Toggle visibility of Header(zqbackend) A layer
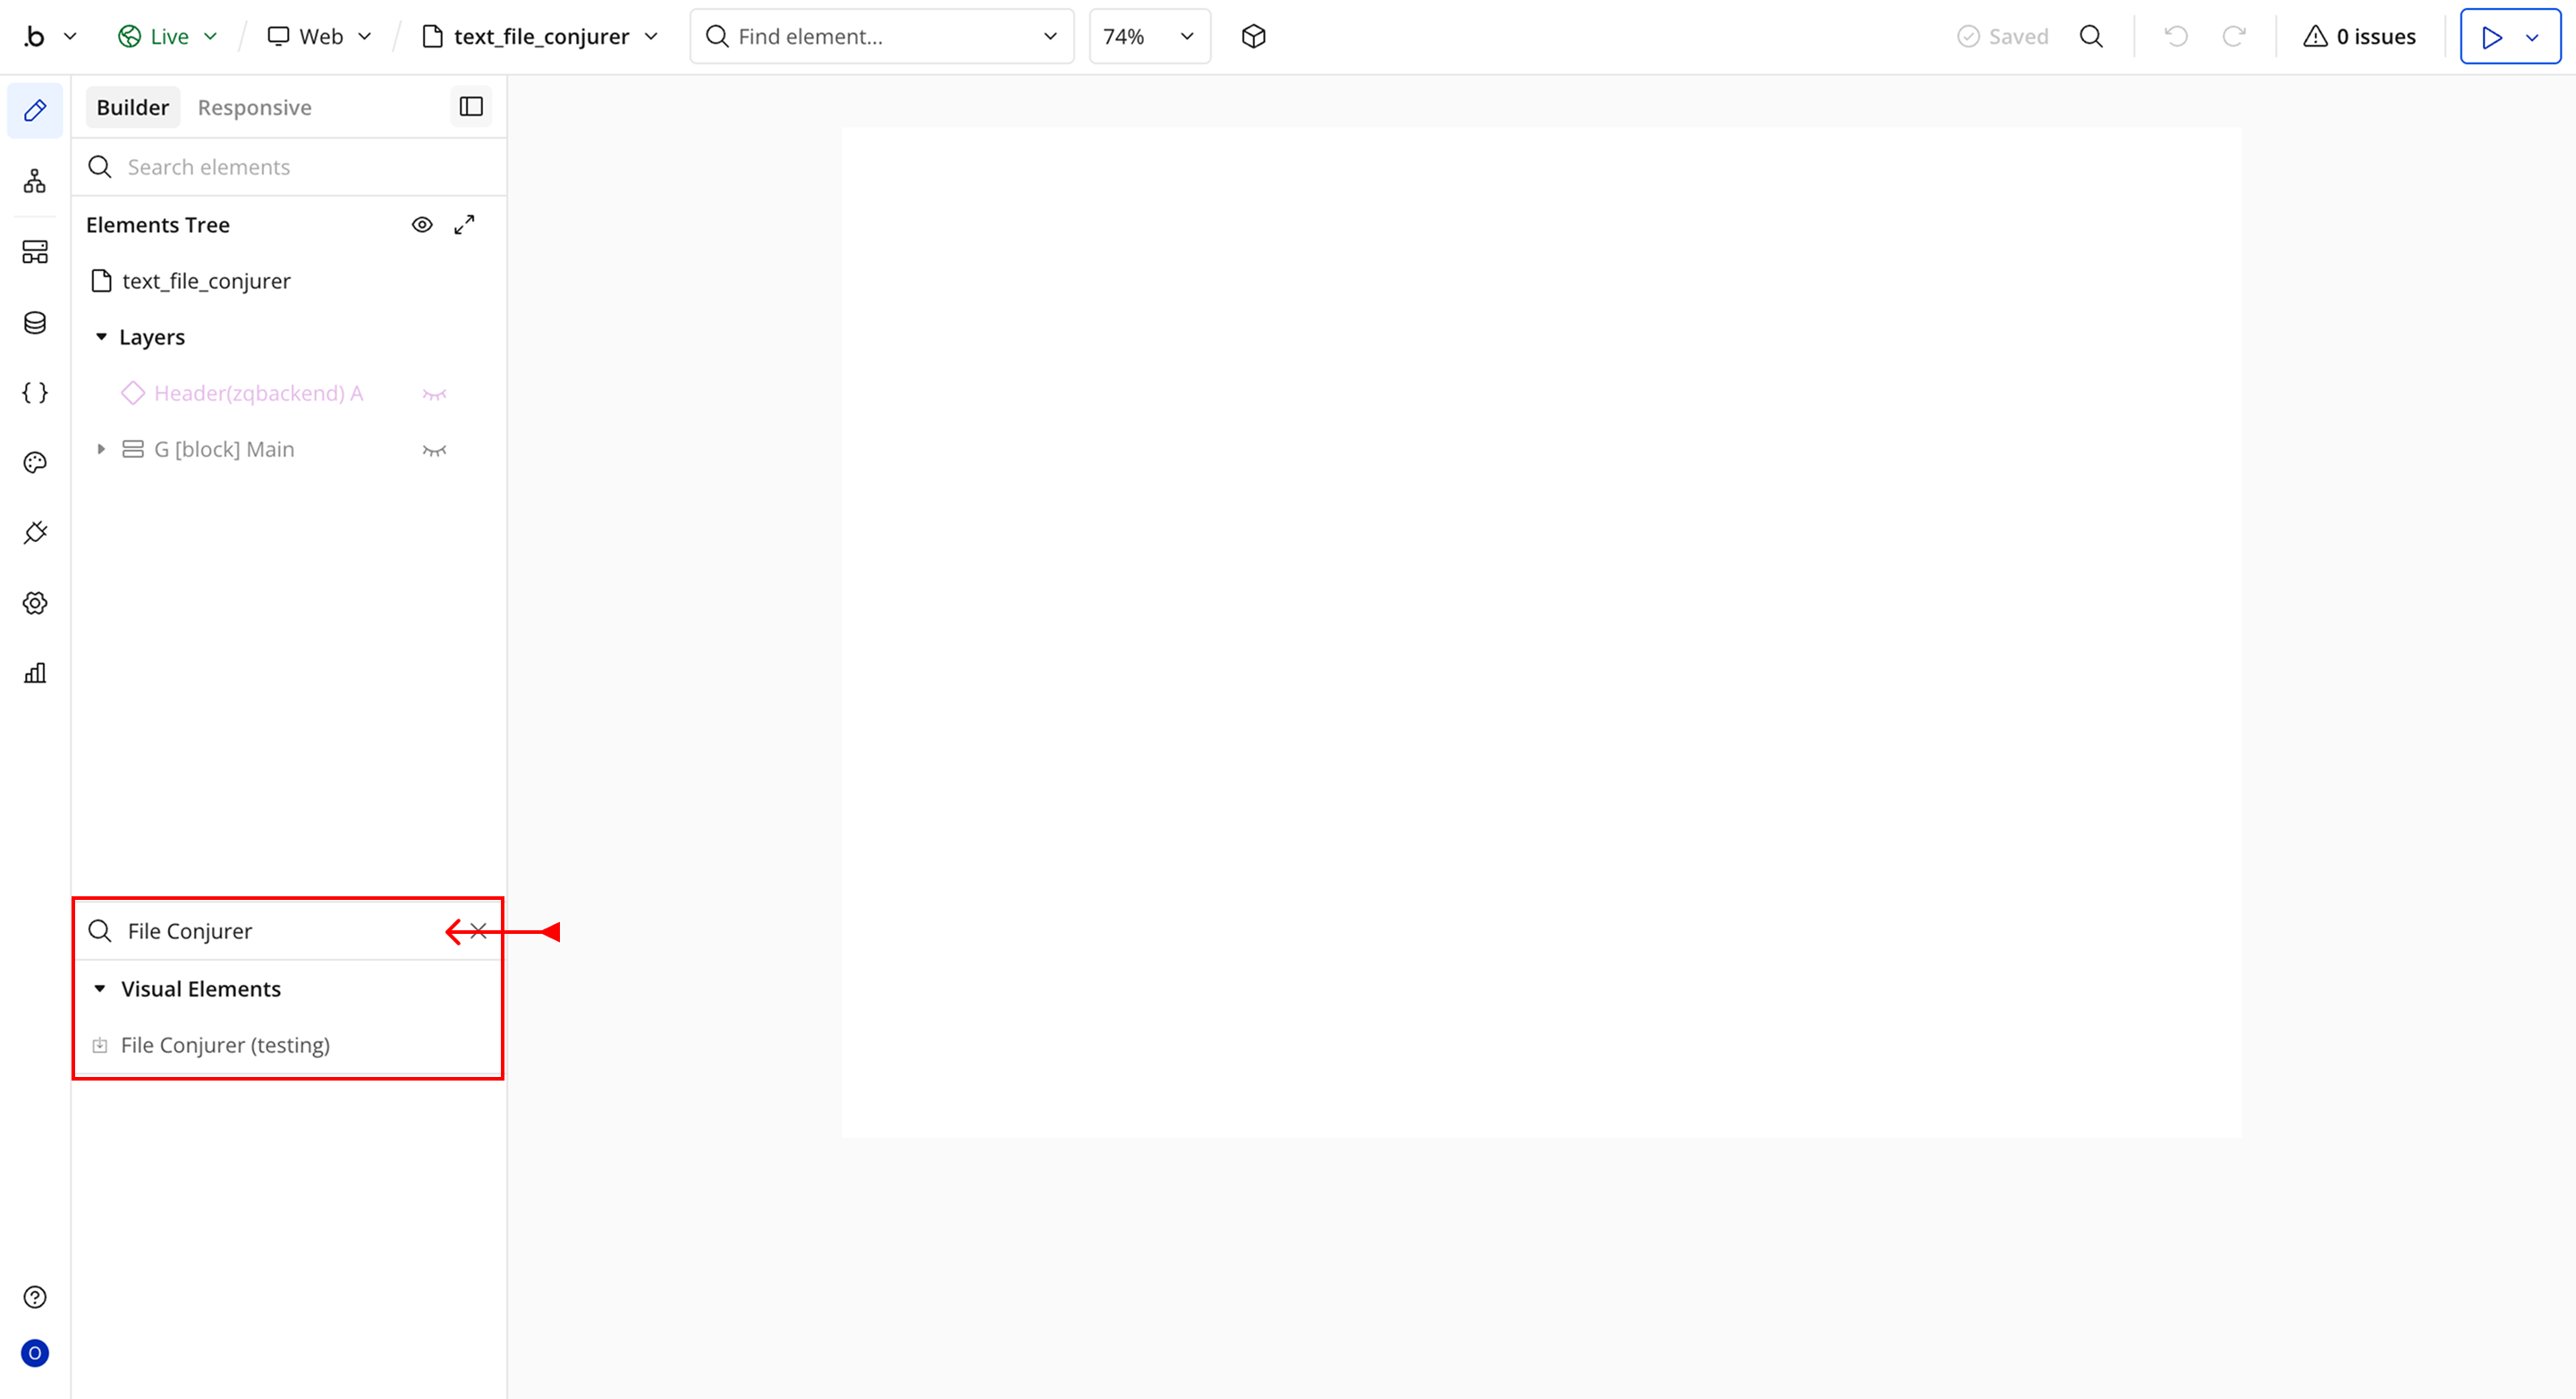Image resolution: width=2576 pixels, height=1399 pixels. [434, 394]
